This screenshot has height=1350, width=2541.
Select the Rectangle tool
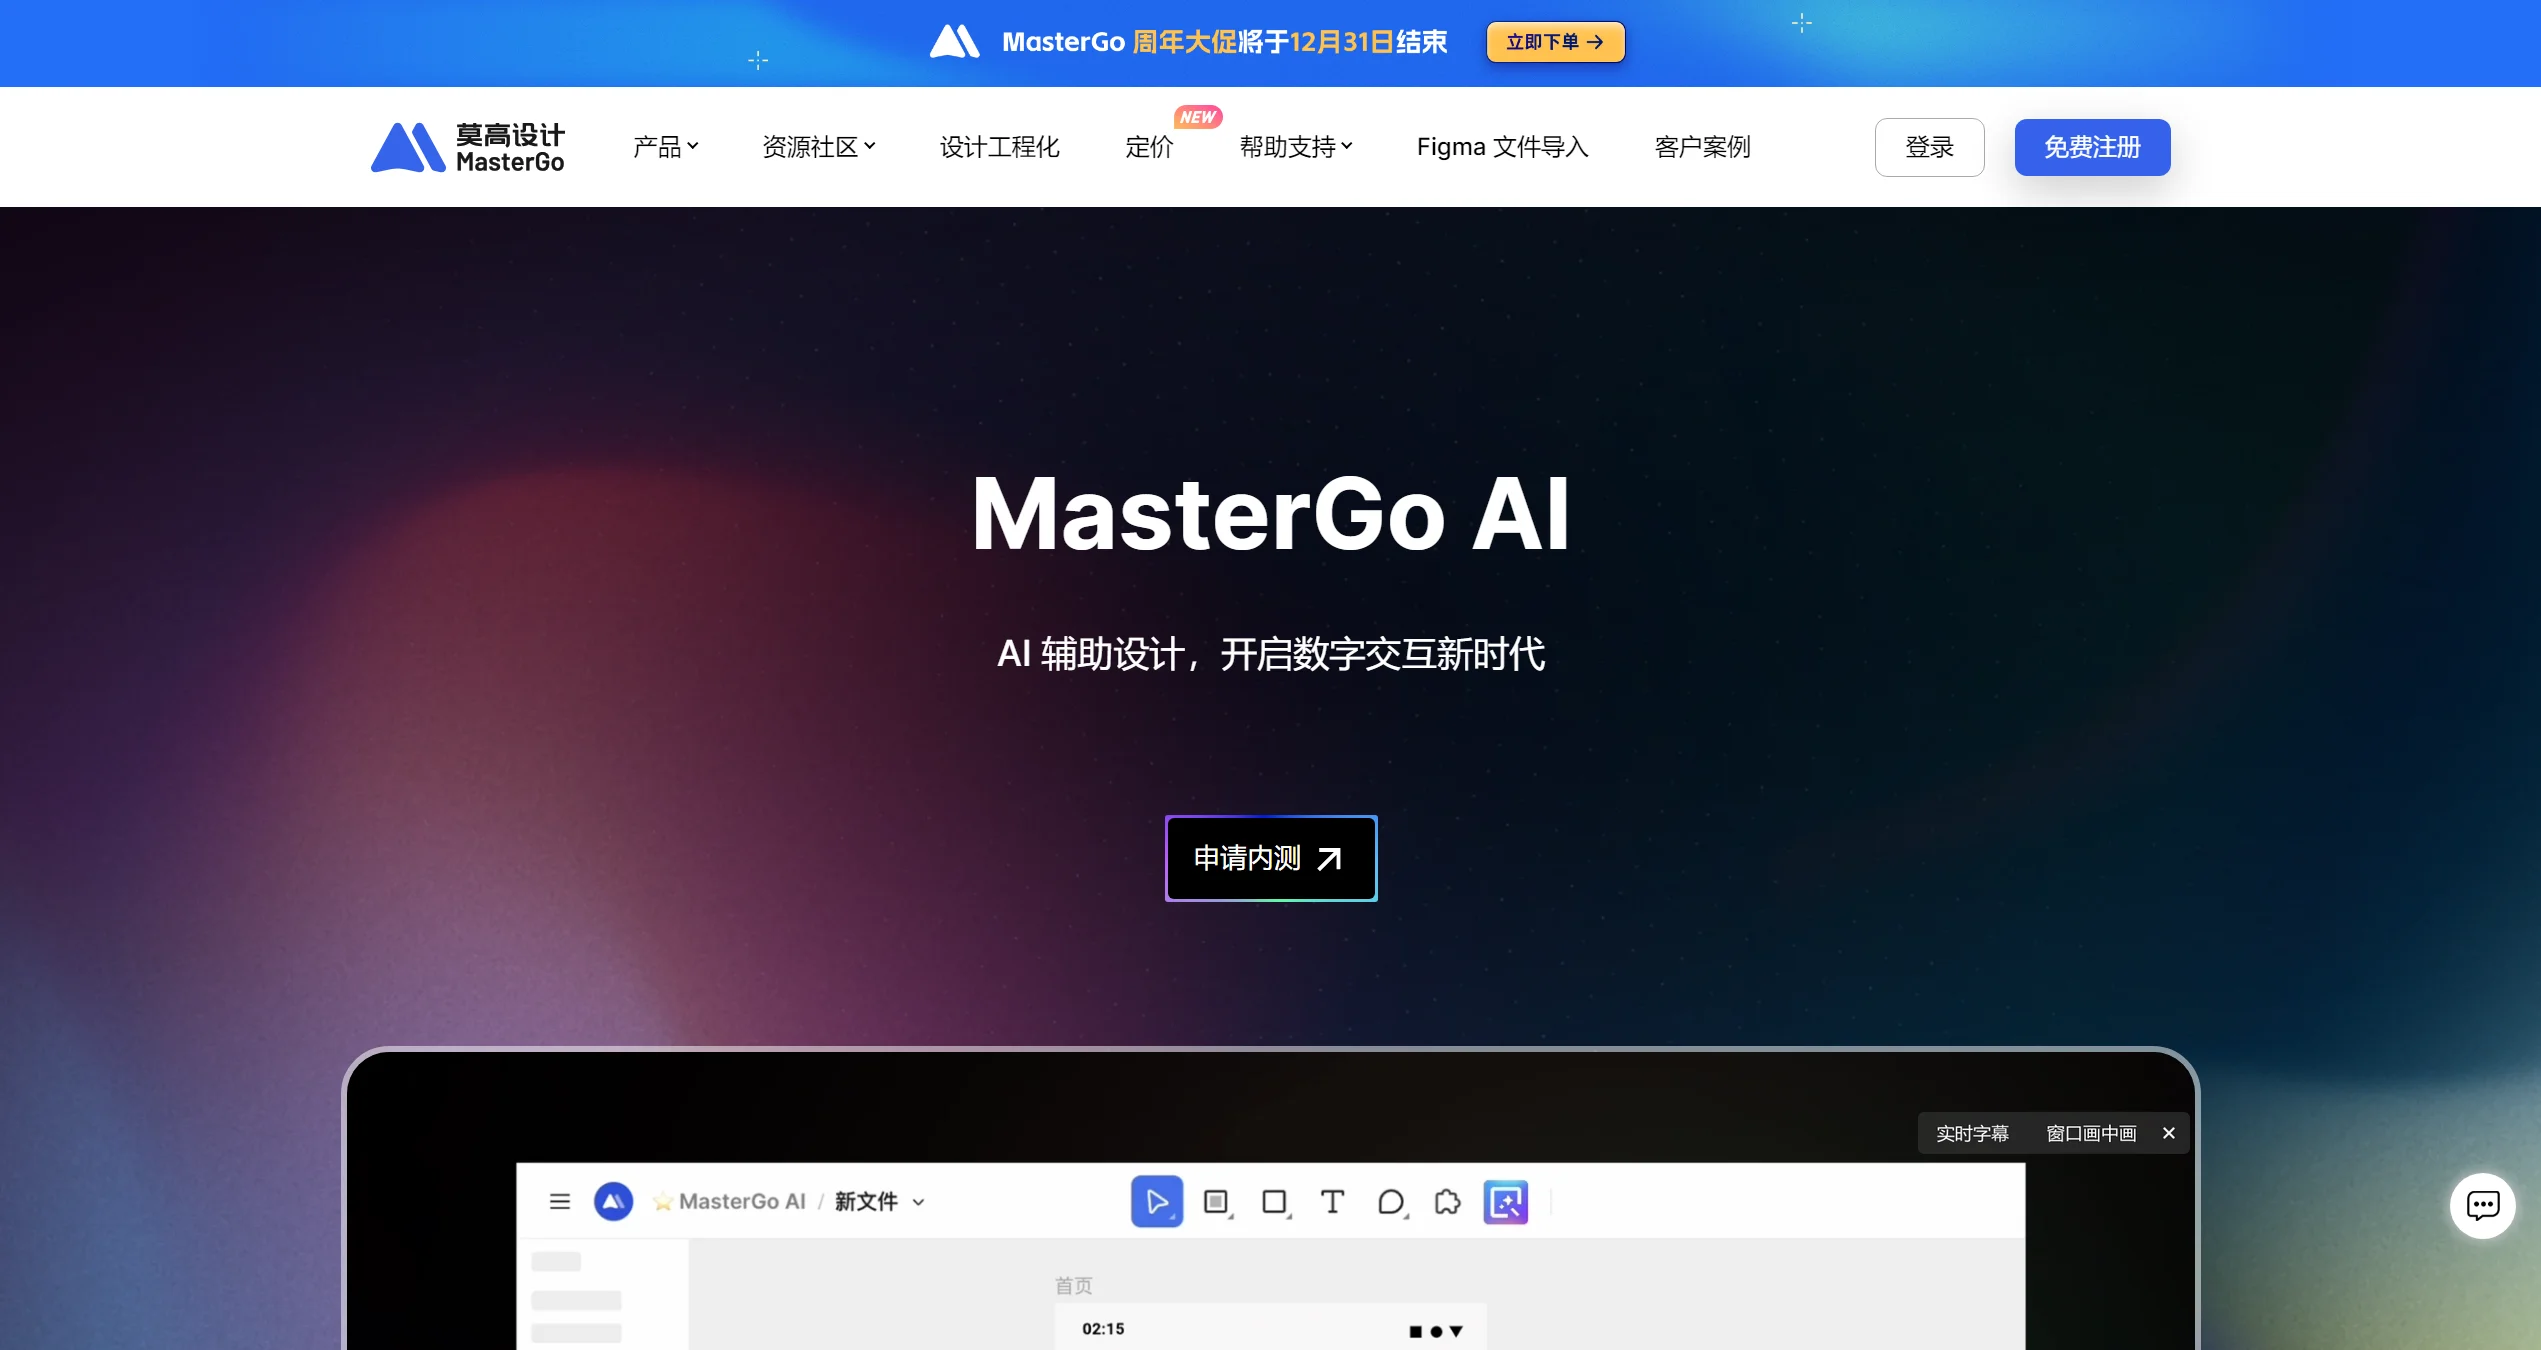pos(1273,1201)
